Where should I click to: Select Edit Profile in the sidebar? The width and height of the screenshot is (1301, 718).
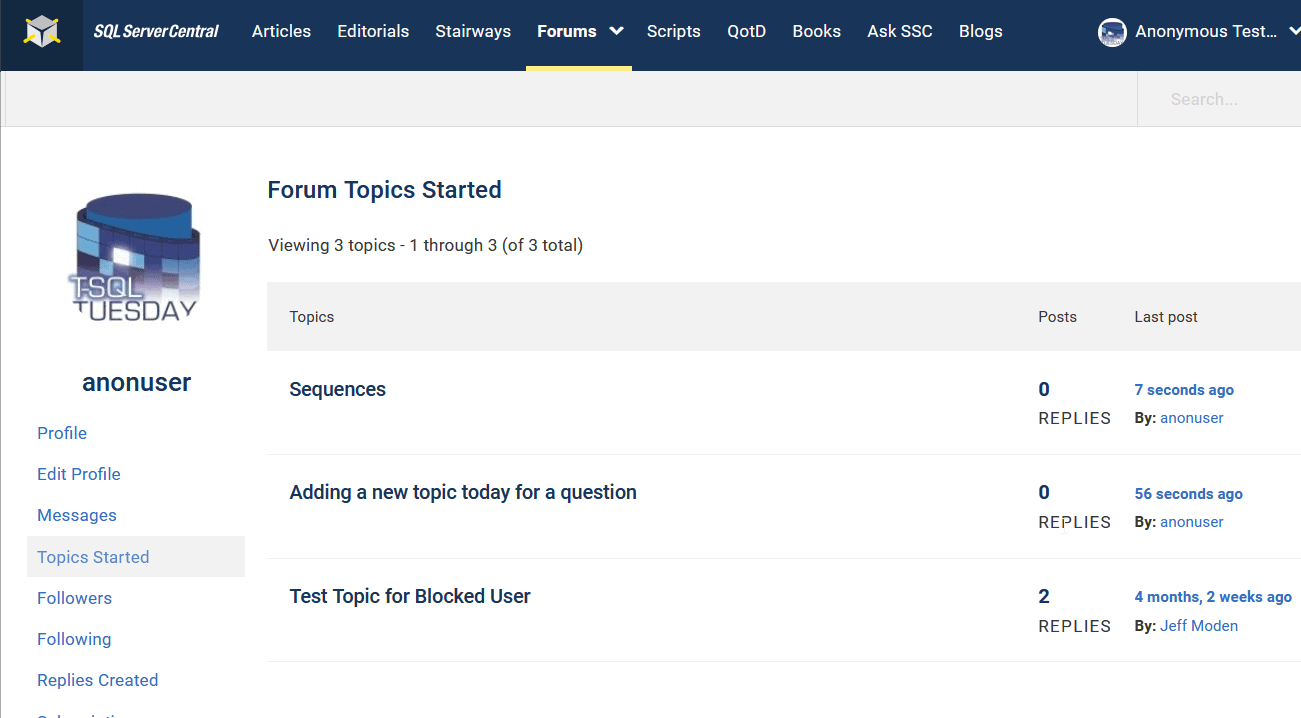pyautogui.click(x=79, y=474)
